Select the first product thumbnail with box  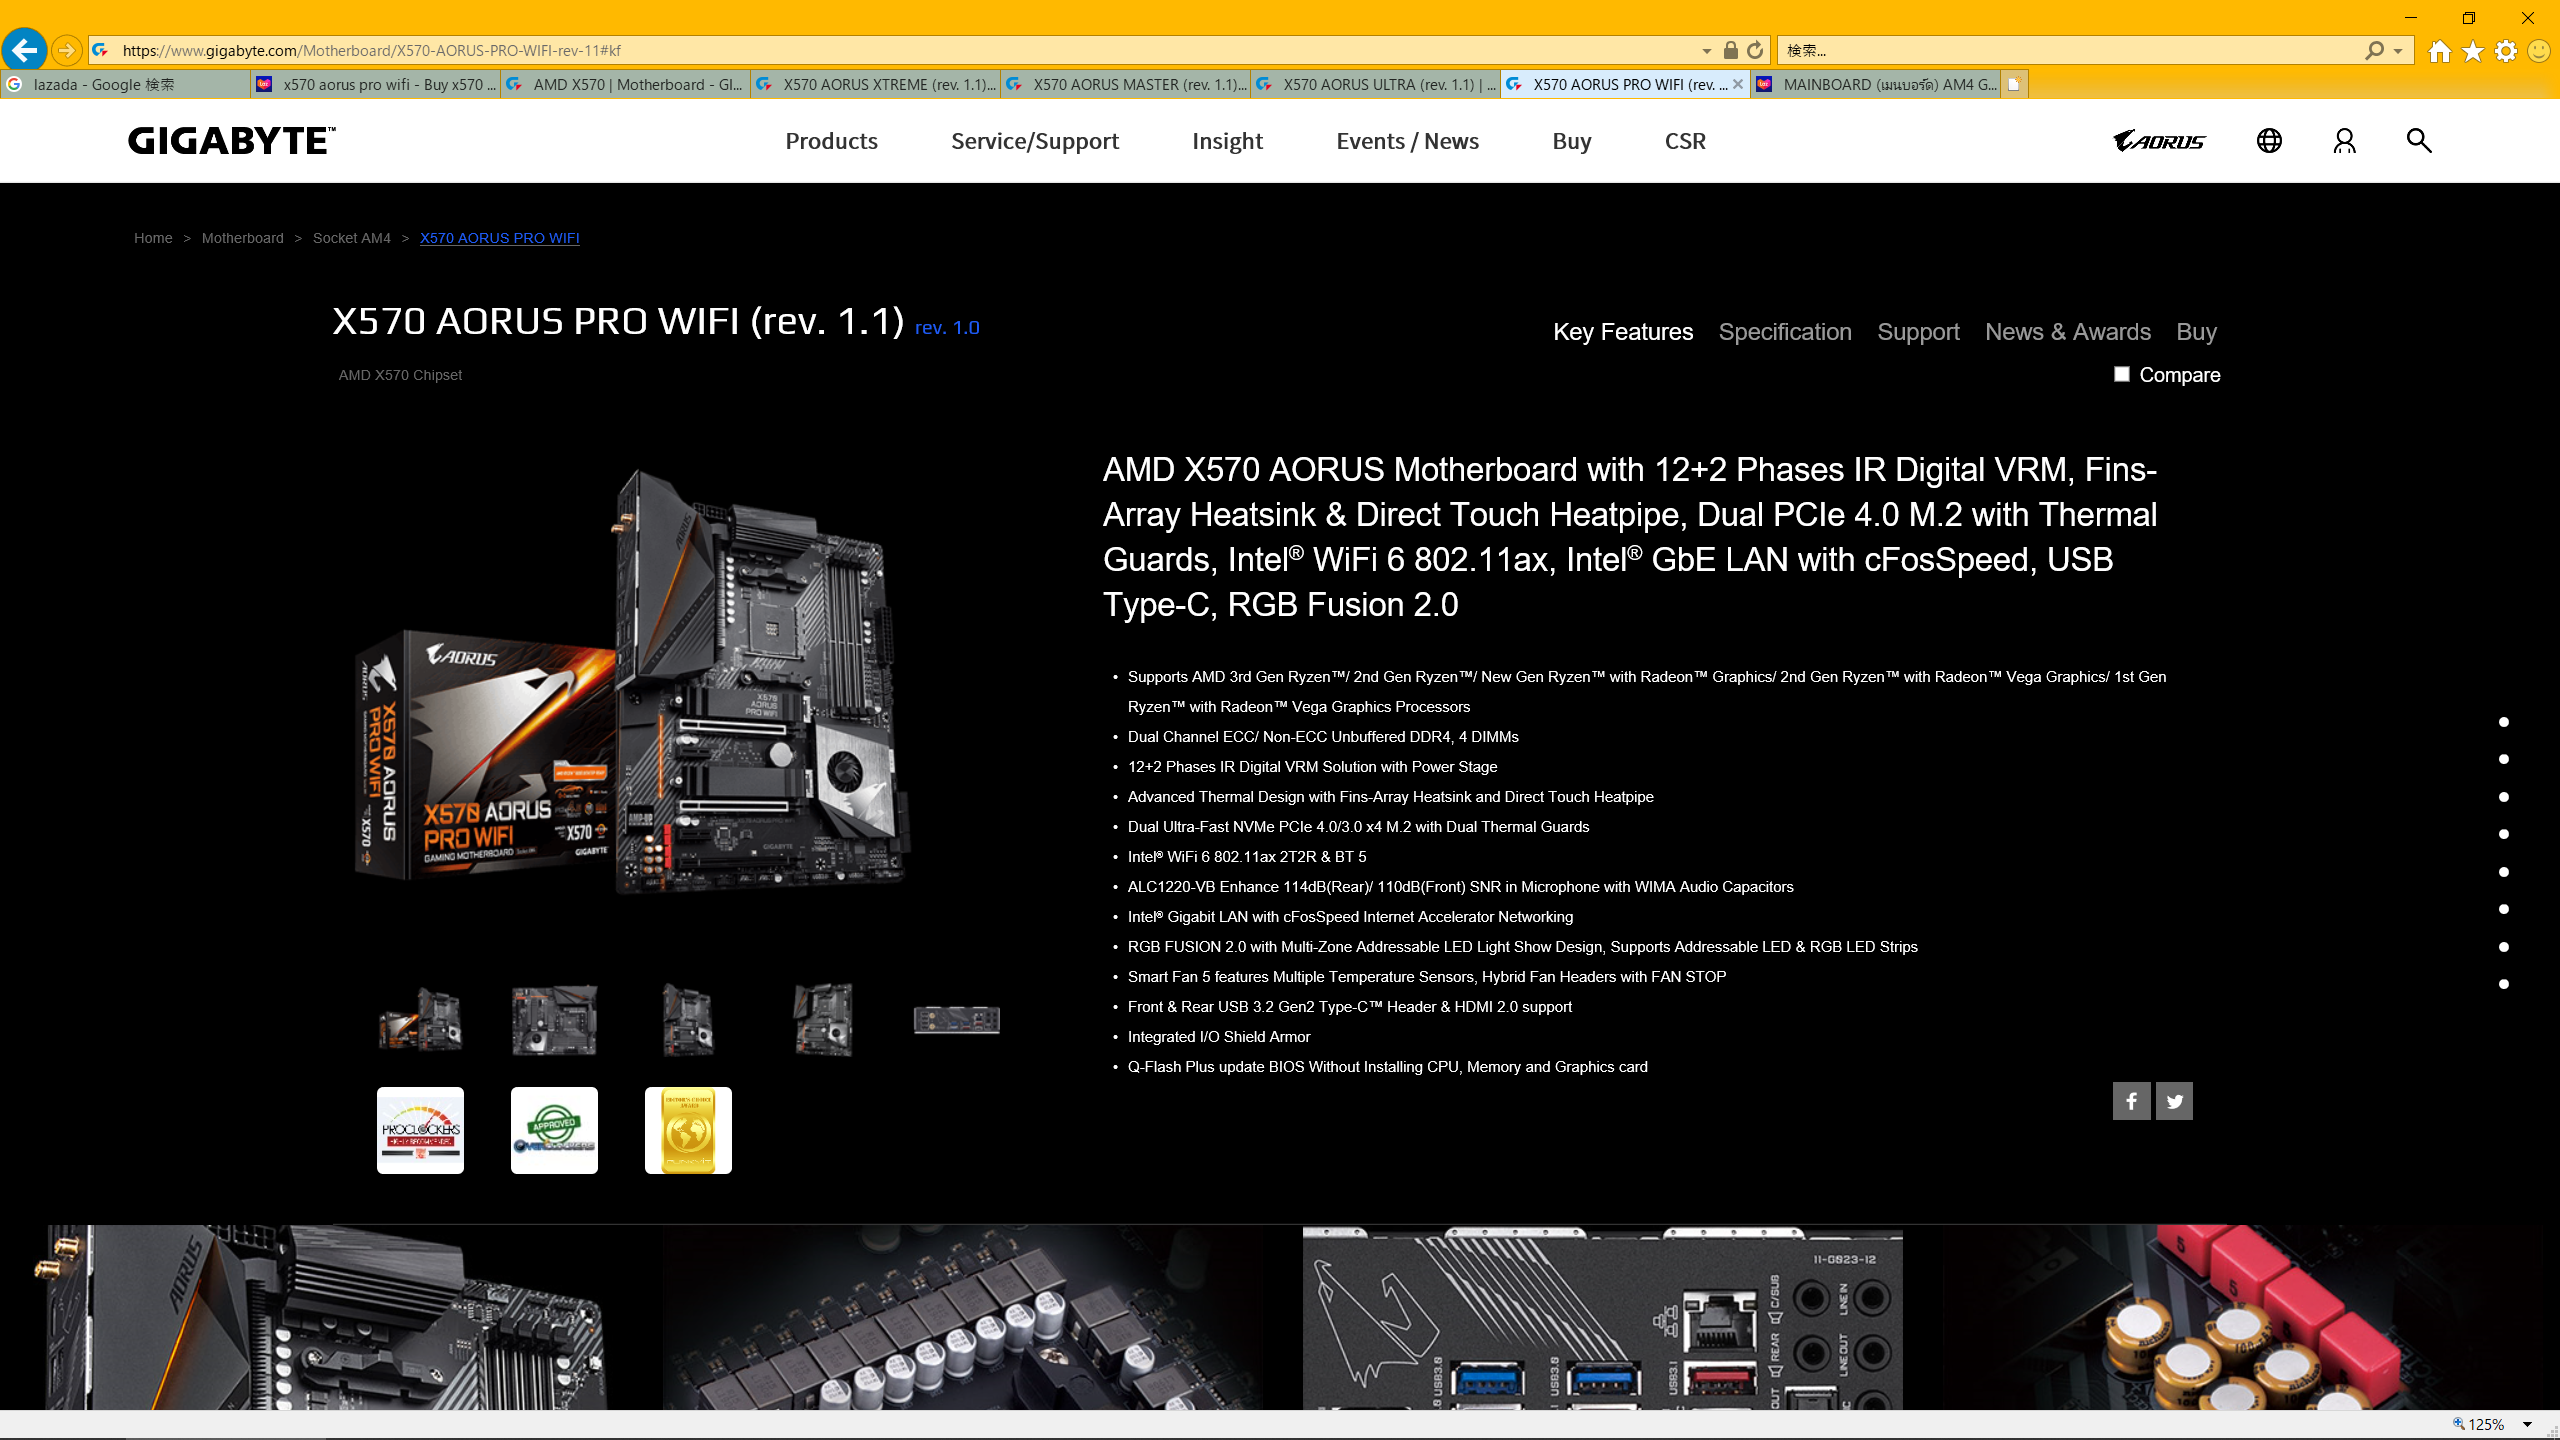(421, 1020)
